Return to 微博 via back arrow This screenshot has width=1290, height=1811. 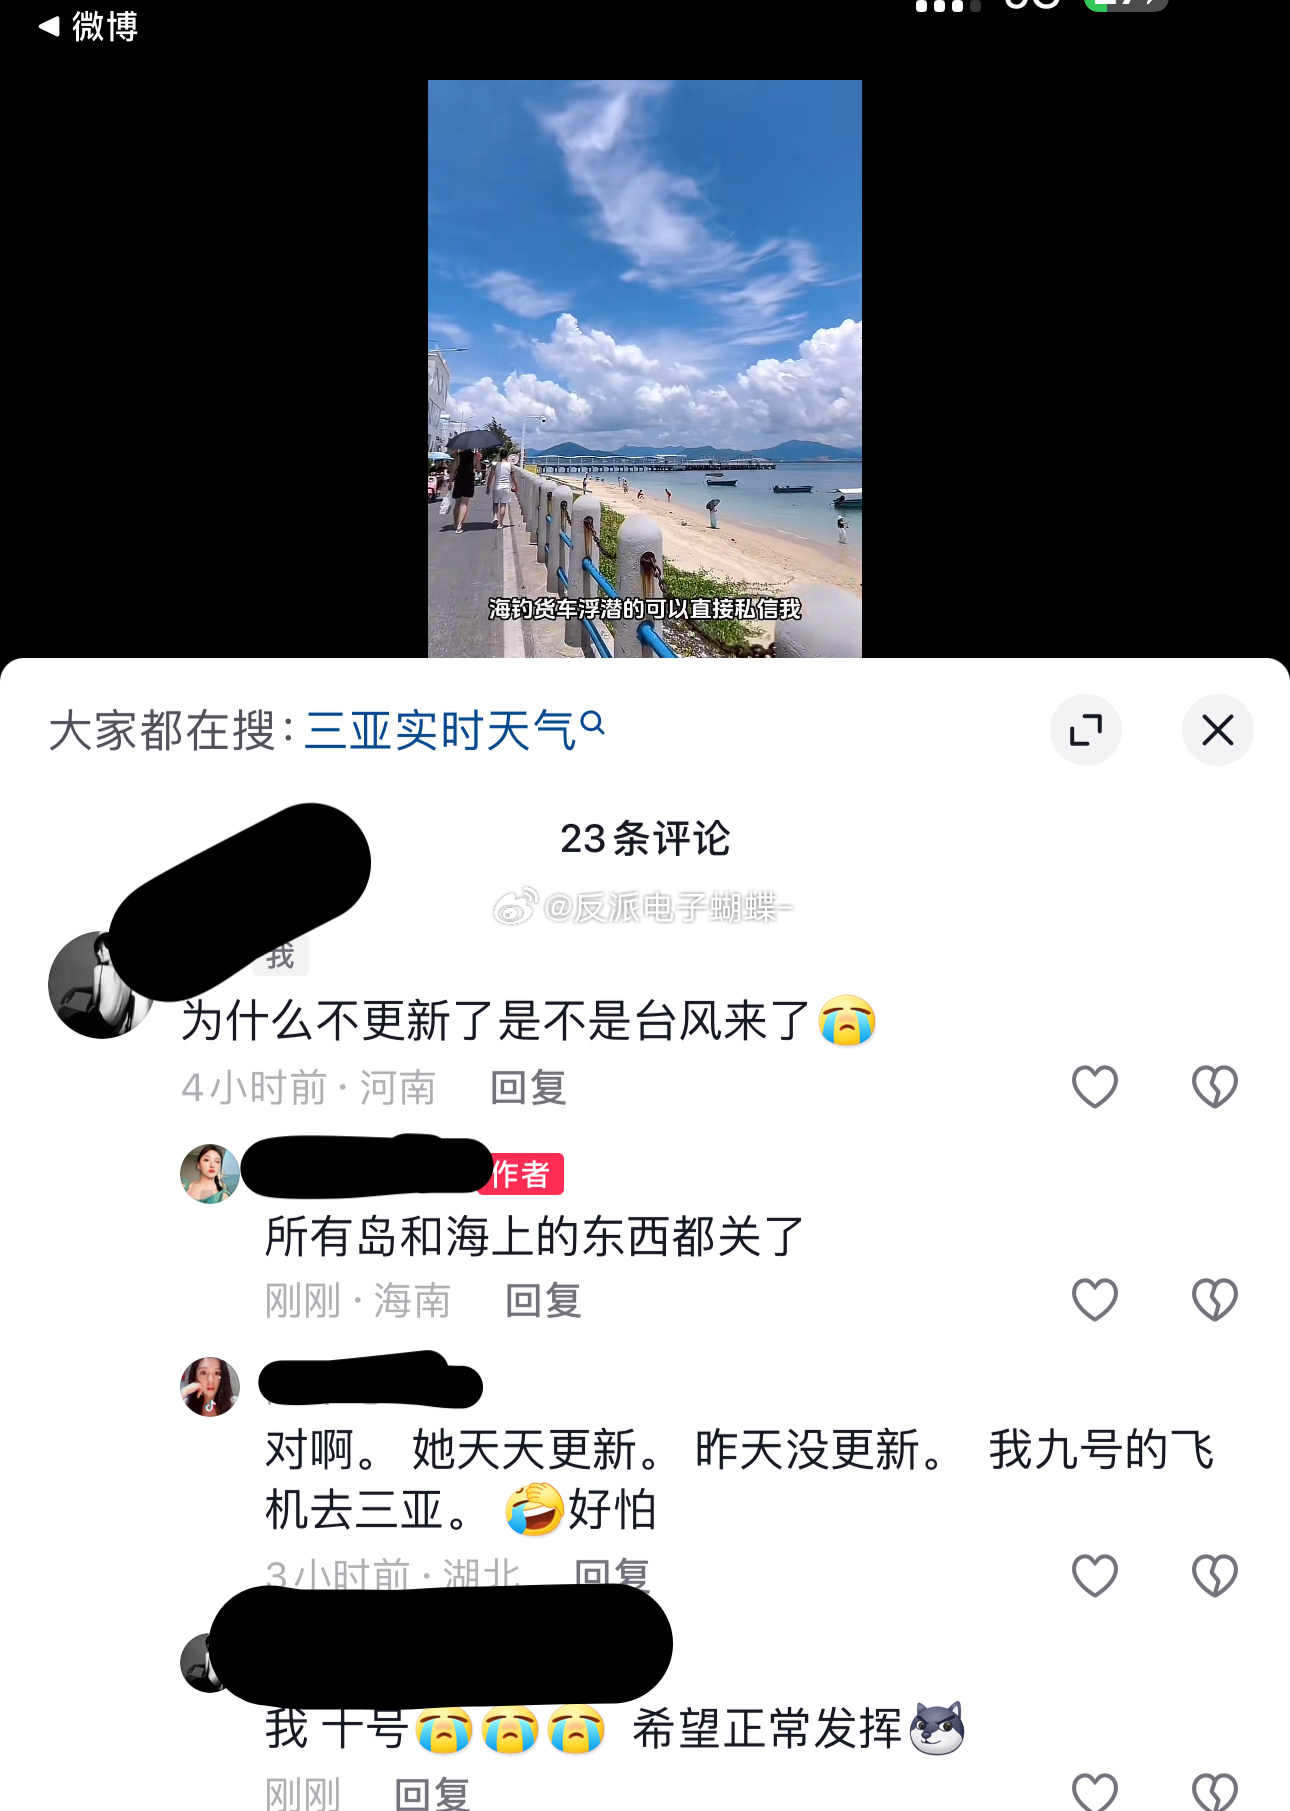pos(87,26)
